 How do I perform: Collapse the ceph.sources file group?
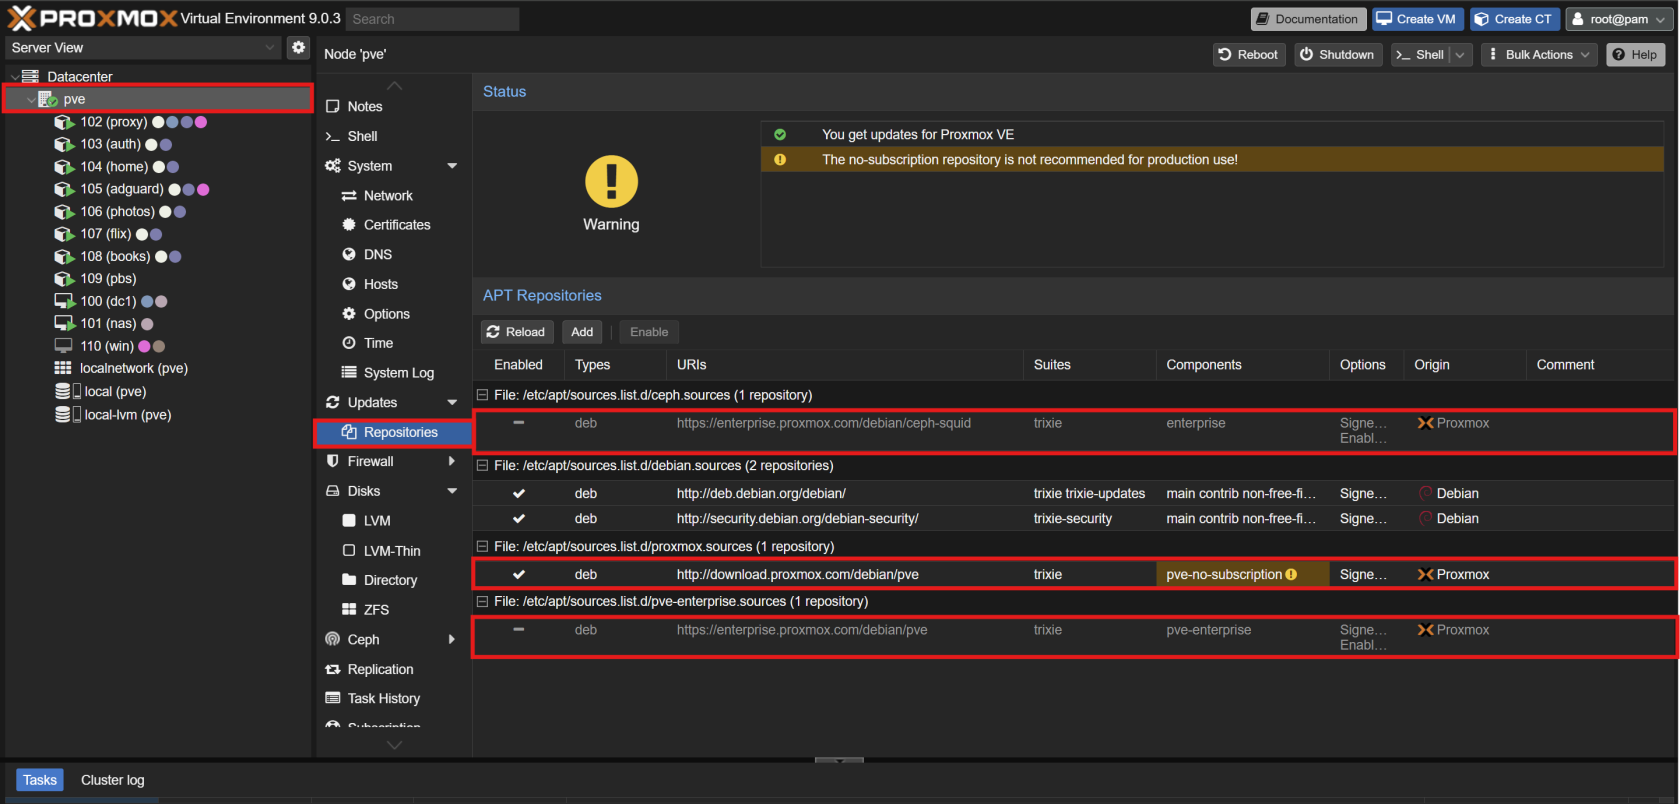tap(482, 396)
